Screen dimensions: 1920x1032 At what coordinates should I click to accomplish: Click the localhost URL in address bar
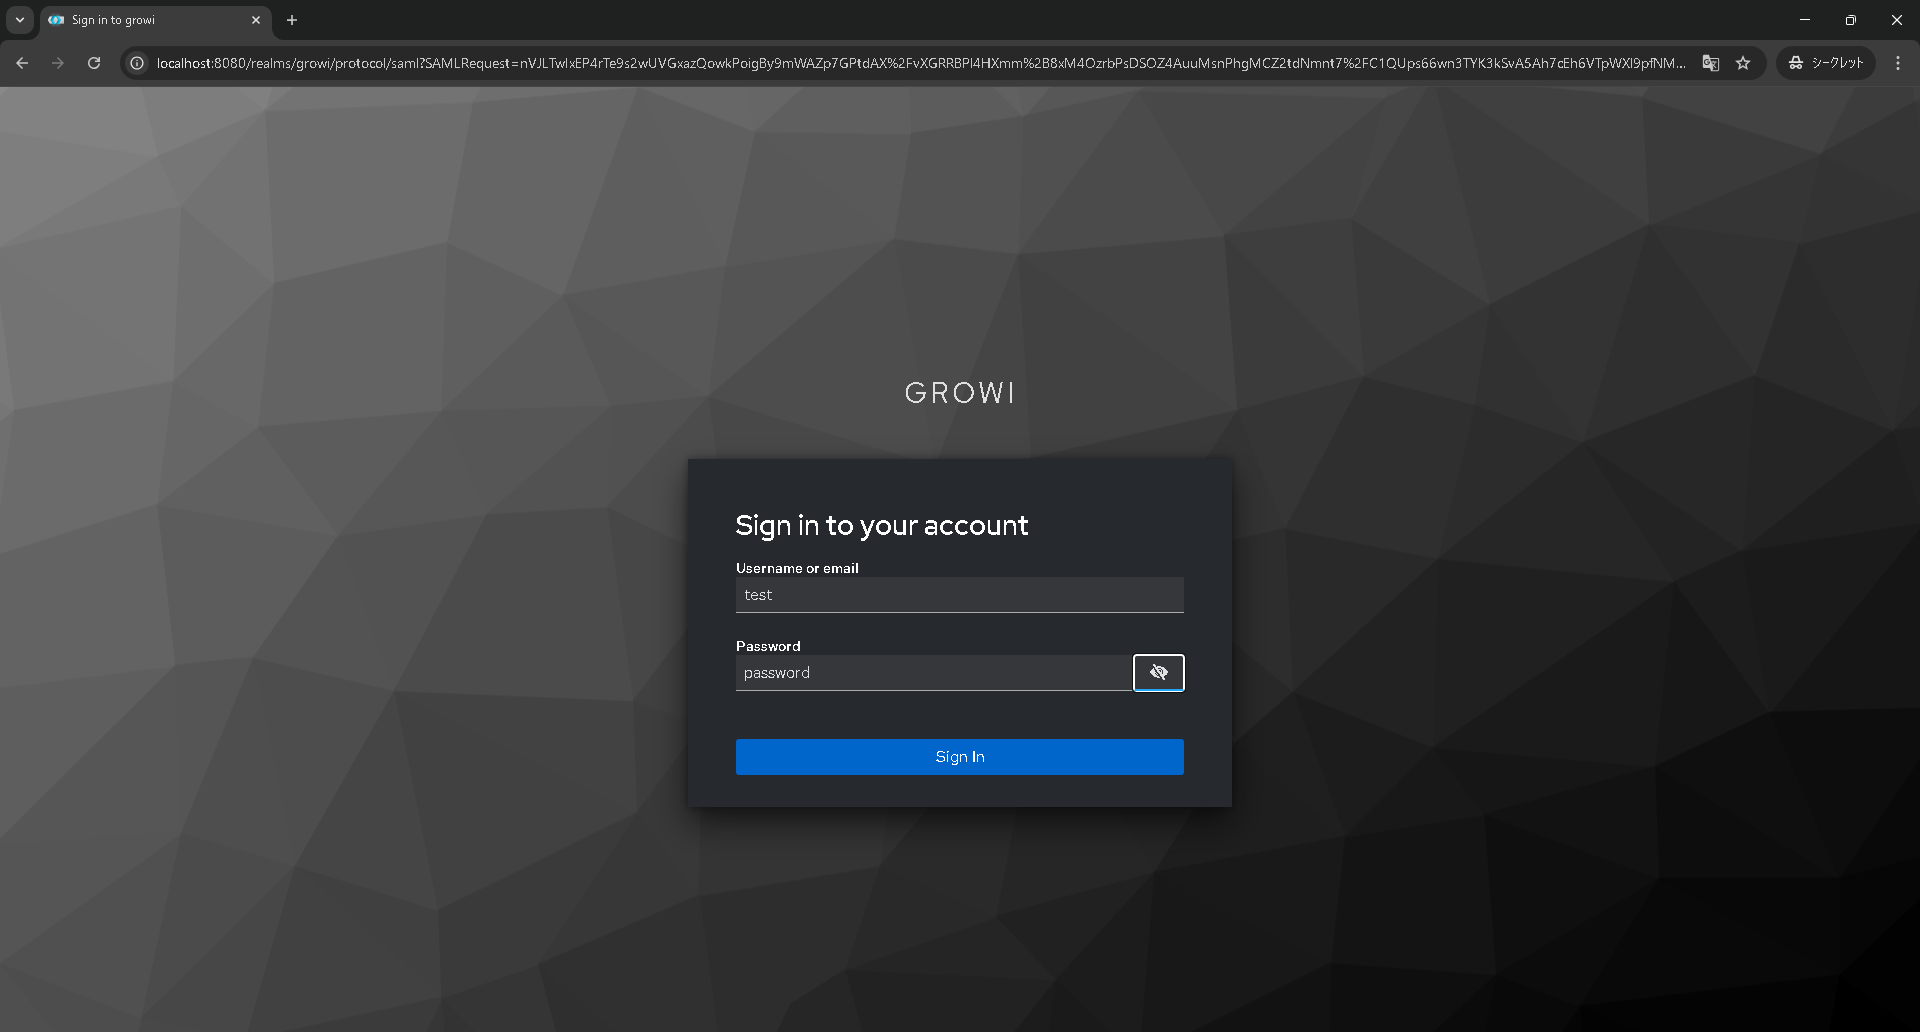click(920, 63)
